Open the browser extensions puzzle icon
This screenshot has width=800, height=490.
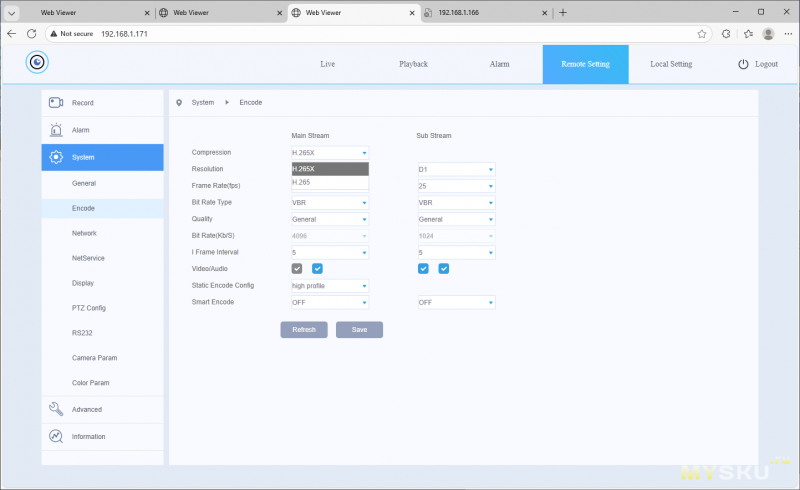tap(726, 33)
